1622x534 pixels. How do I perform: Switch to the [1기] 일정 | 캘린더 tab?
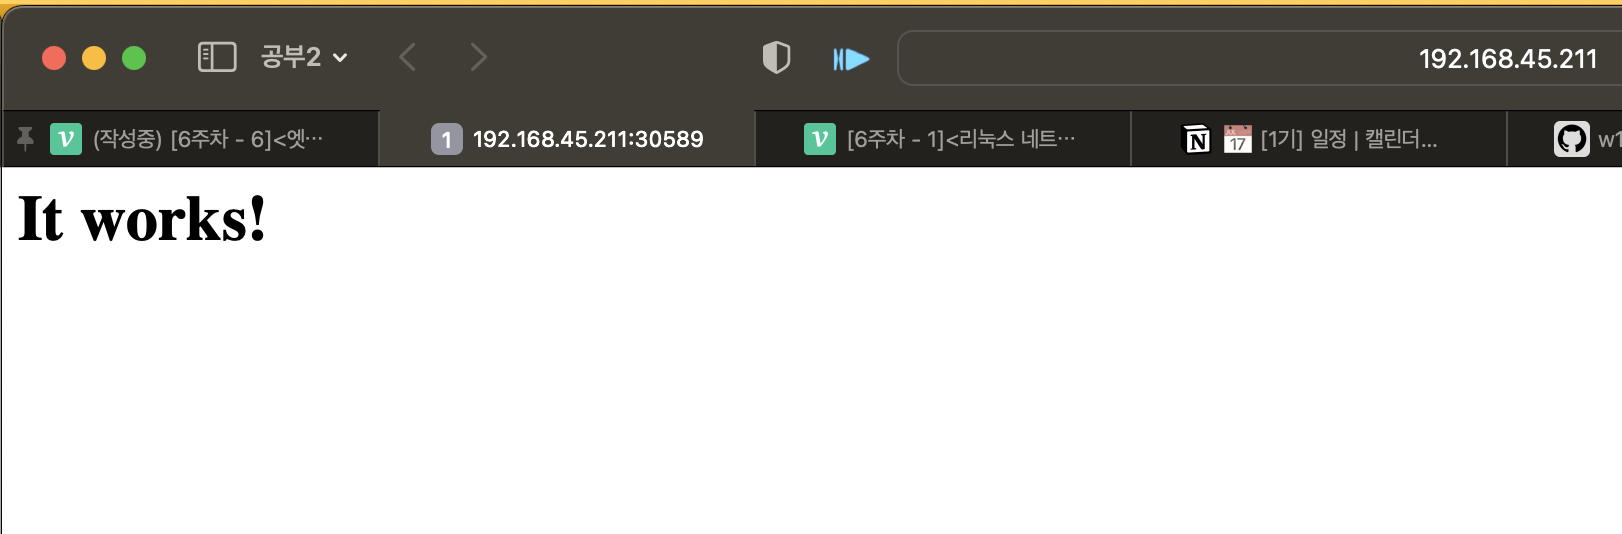[1319, 139]
